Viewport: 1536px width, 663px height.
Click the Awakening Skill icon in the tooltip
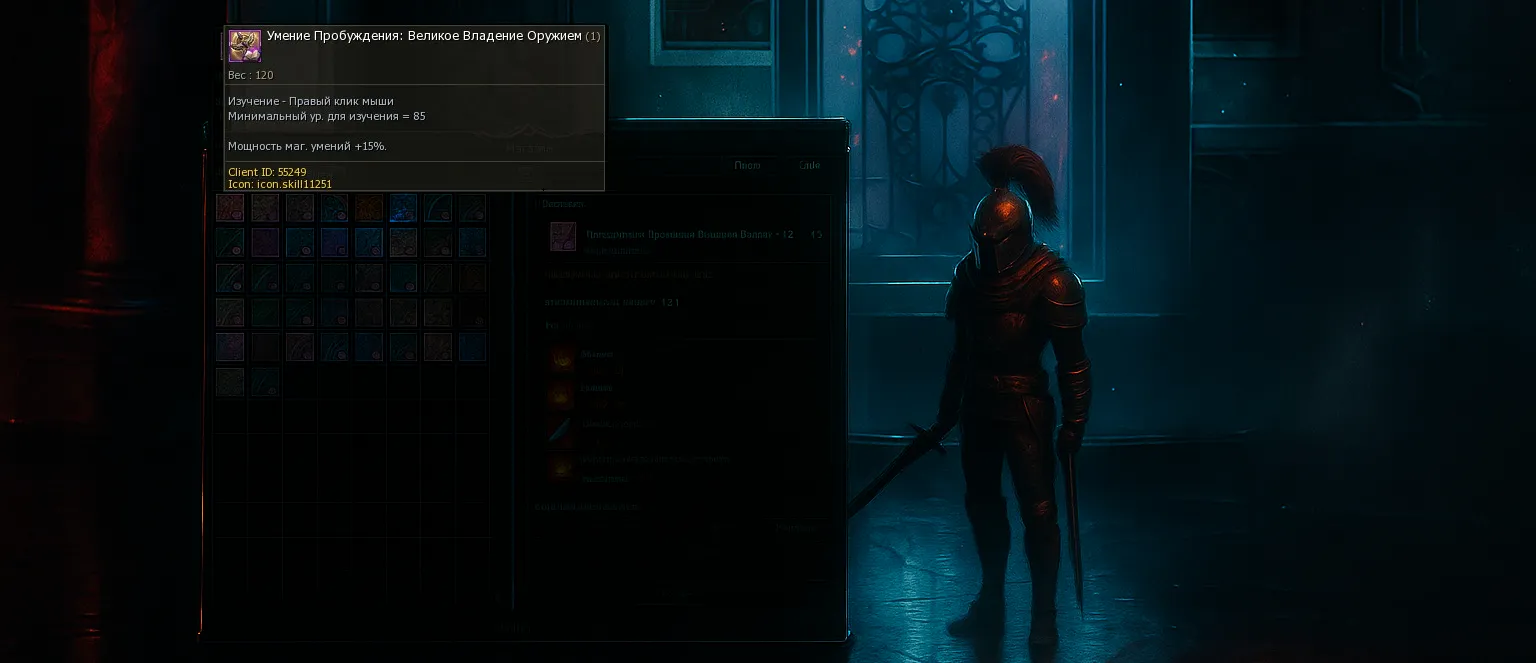point(244,45)
